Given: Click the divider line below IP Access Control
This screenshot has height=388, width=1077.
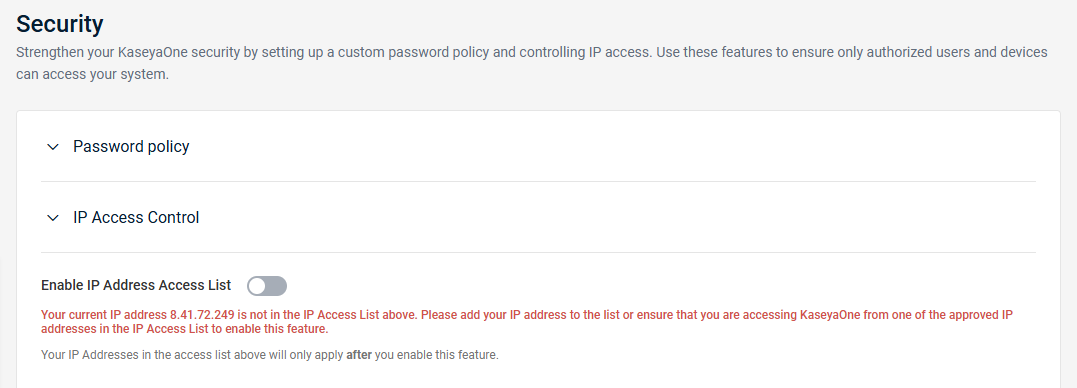Looking at the screenshot, I should (x=538, y=253).
